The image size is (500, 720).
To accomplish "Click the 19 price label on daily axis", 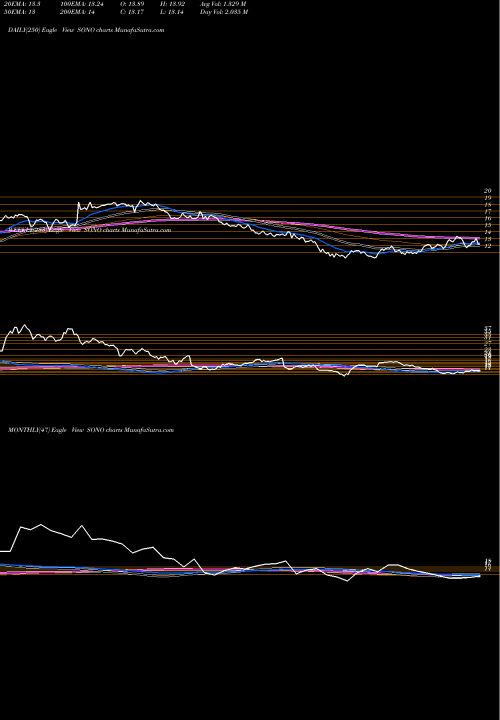I will (x=488, y=197).
